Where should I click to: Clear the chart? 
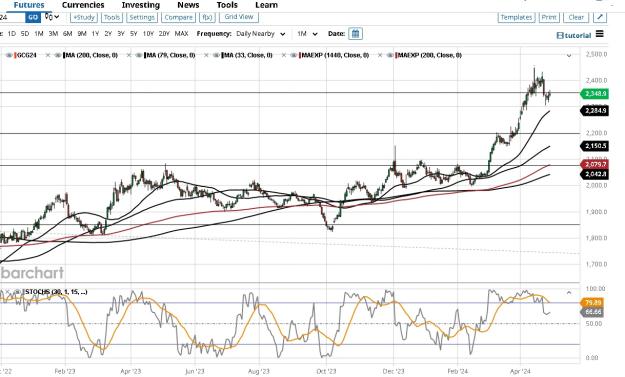coord(576,17)
